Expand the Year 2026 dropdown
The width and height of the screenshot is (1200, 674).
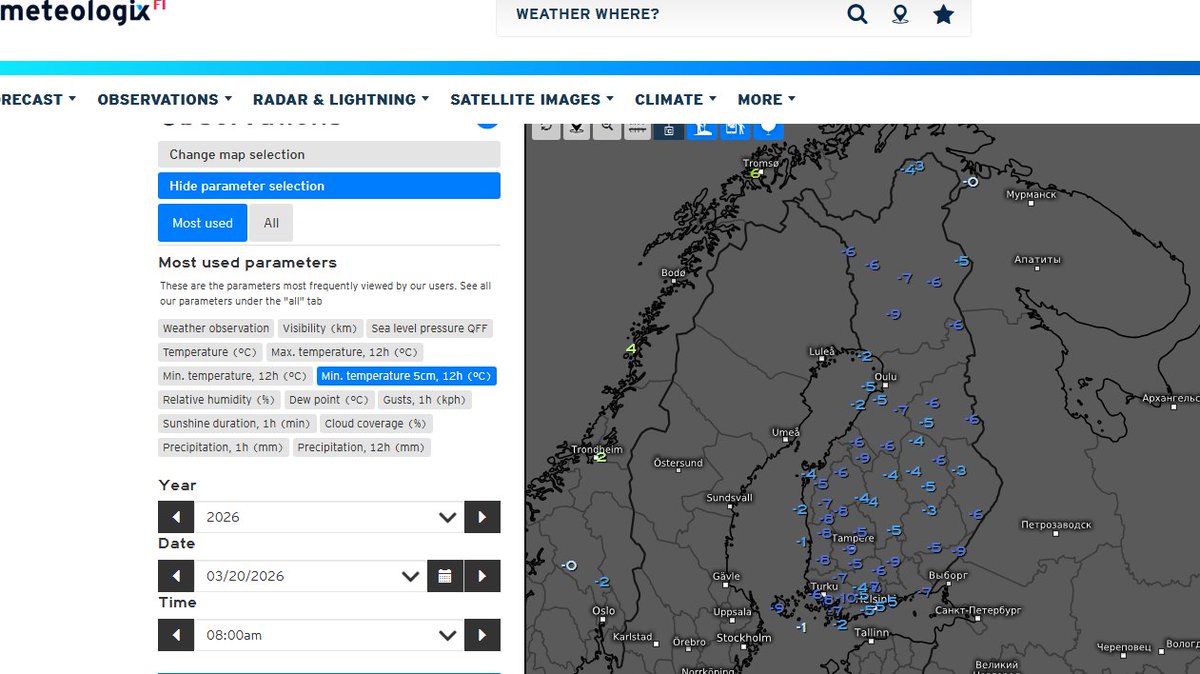[329, 517]
